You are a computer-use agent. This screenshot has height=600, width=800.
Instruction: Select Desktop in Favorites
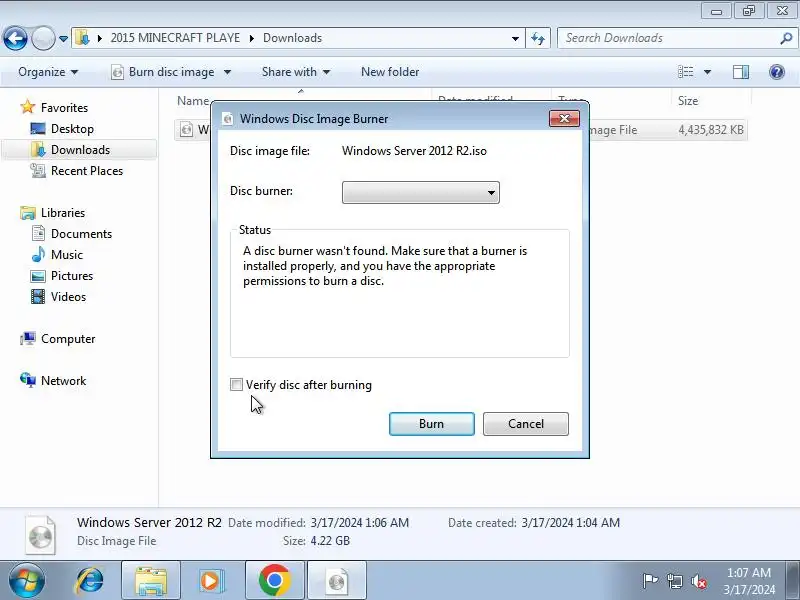(62, 129)
